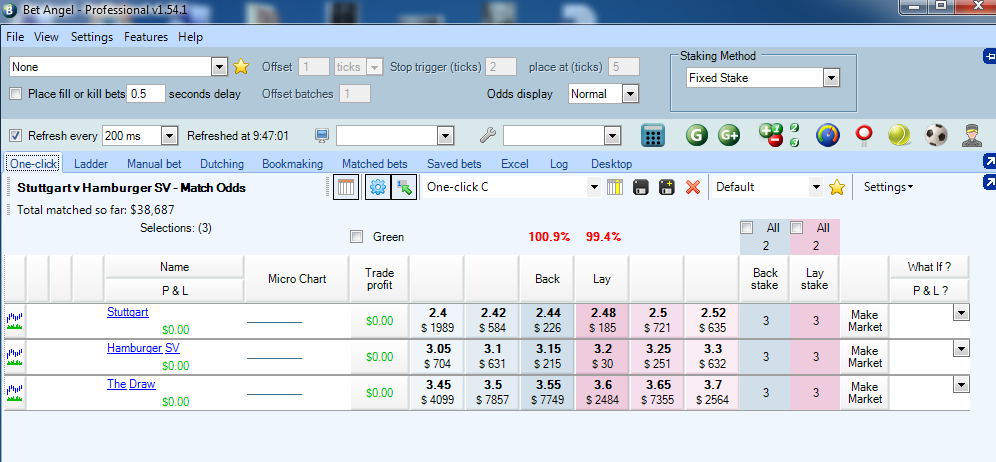The height and width of the screenshot is (462, 996).
Task: Switch to the Dutching tab
Action: pyautogui.click(x=222, y=164)
